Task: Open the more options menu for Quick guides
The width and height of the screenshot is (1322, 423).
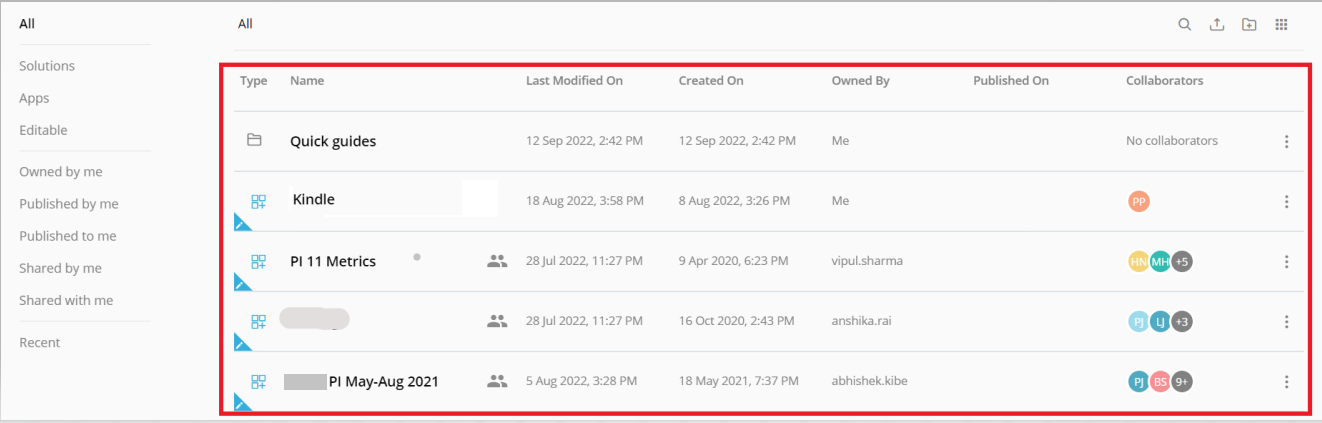Action: pyautogui.click(x=1287, y=141)
